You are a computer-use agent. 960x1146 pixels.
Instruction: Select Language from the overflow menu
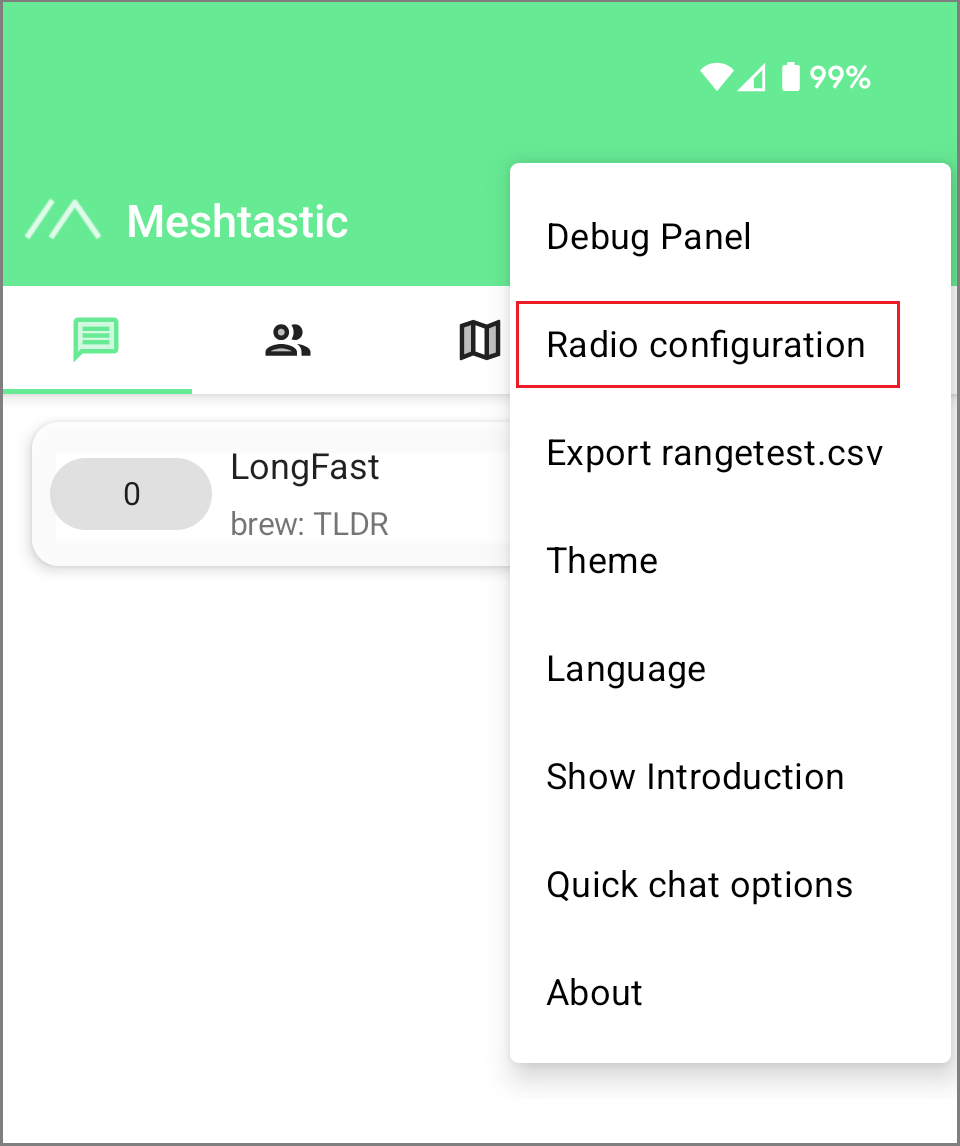626,669
